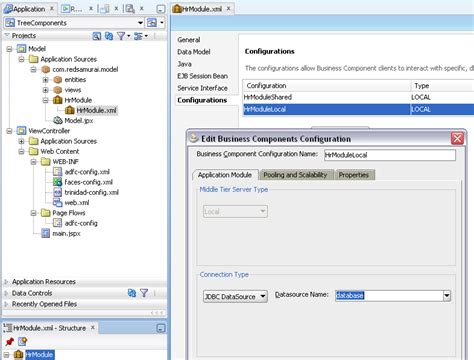
Task: Click the search icon in Projects toolbar
Action: tap(96, 36)
